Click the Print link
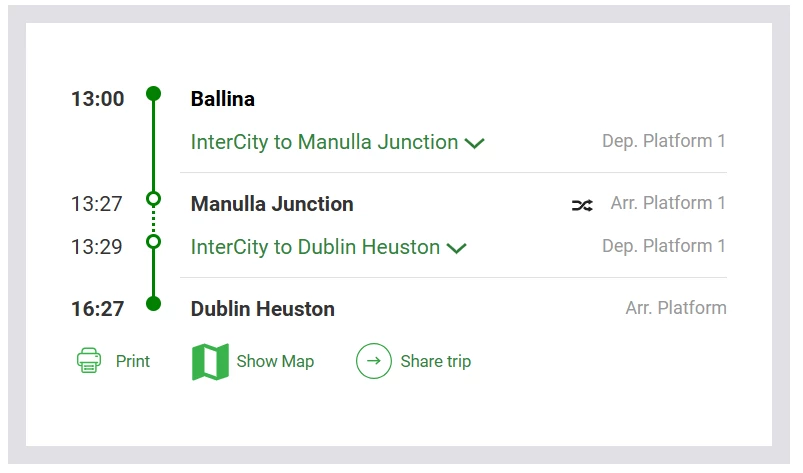Screen dimensions: 803x473 (x=133, y=362)
